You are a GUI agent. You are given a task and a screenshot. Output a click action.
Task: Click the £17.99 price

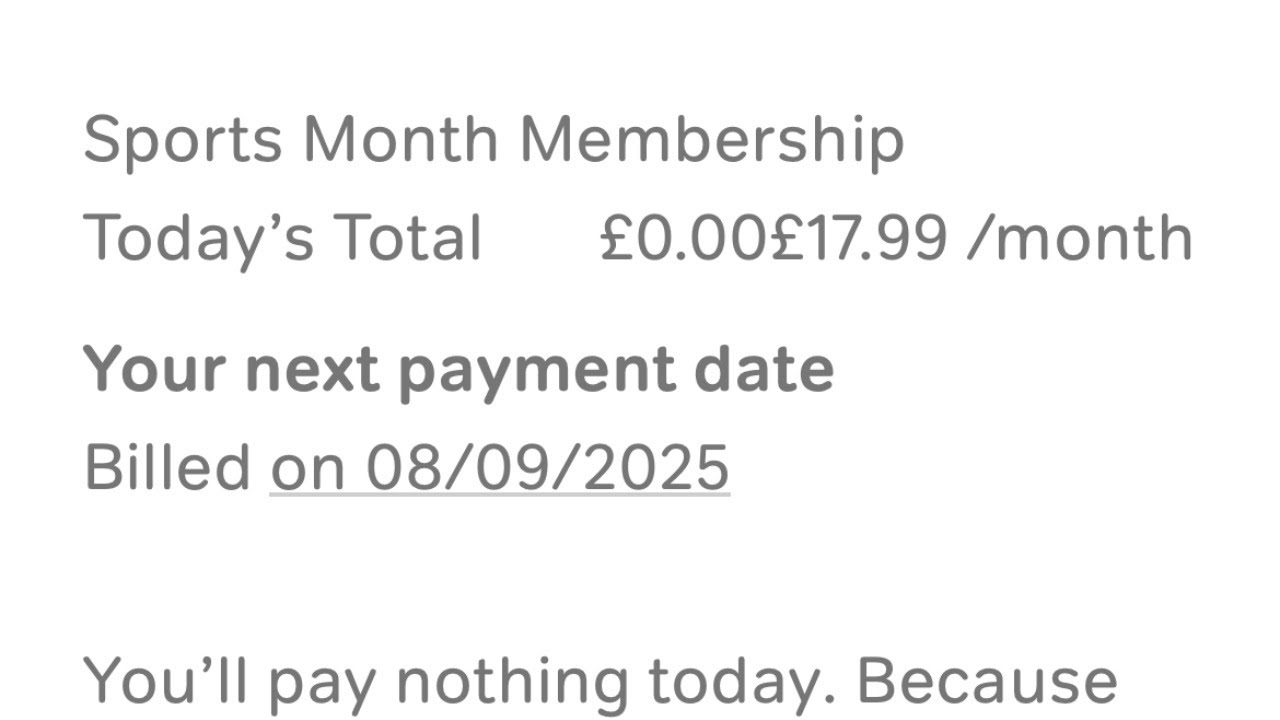[x=858, y=240]
